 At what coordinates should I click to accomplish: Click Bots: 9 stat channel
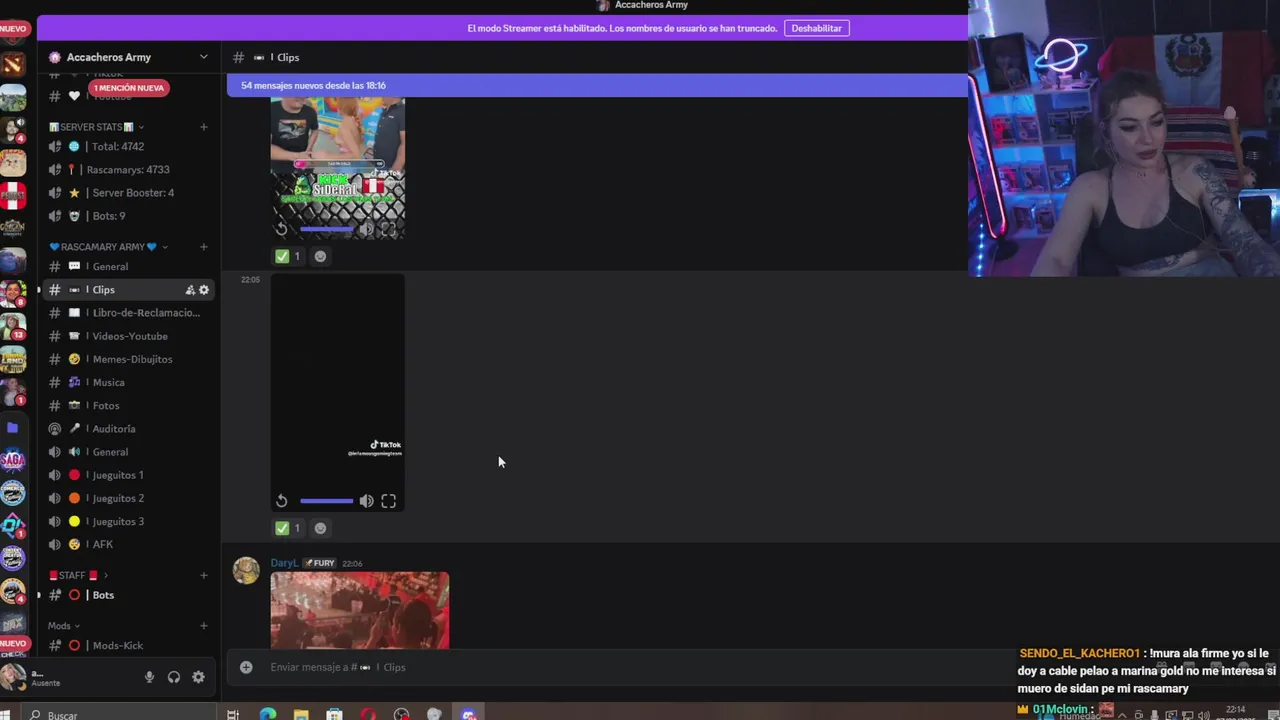[x=129, y=216]
